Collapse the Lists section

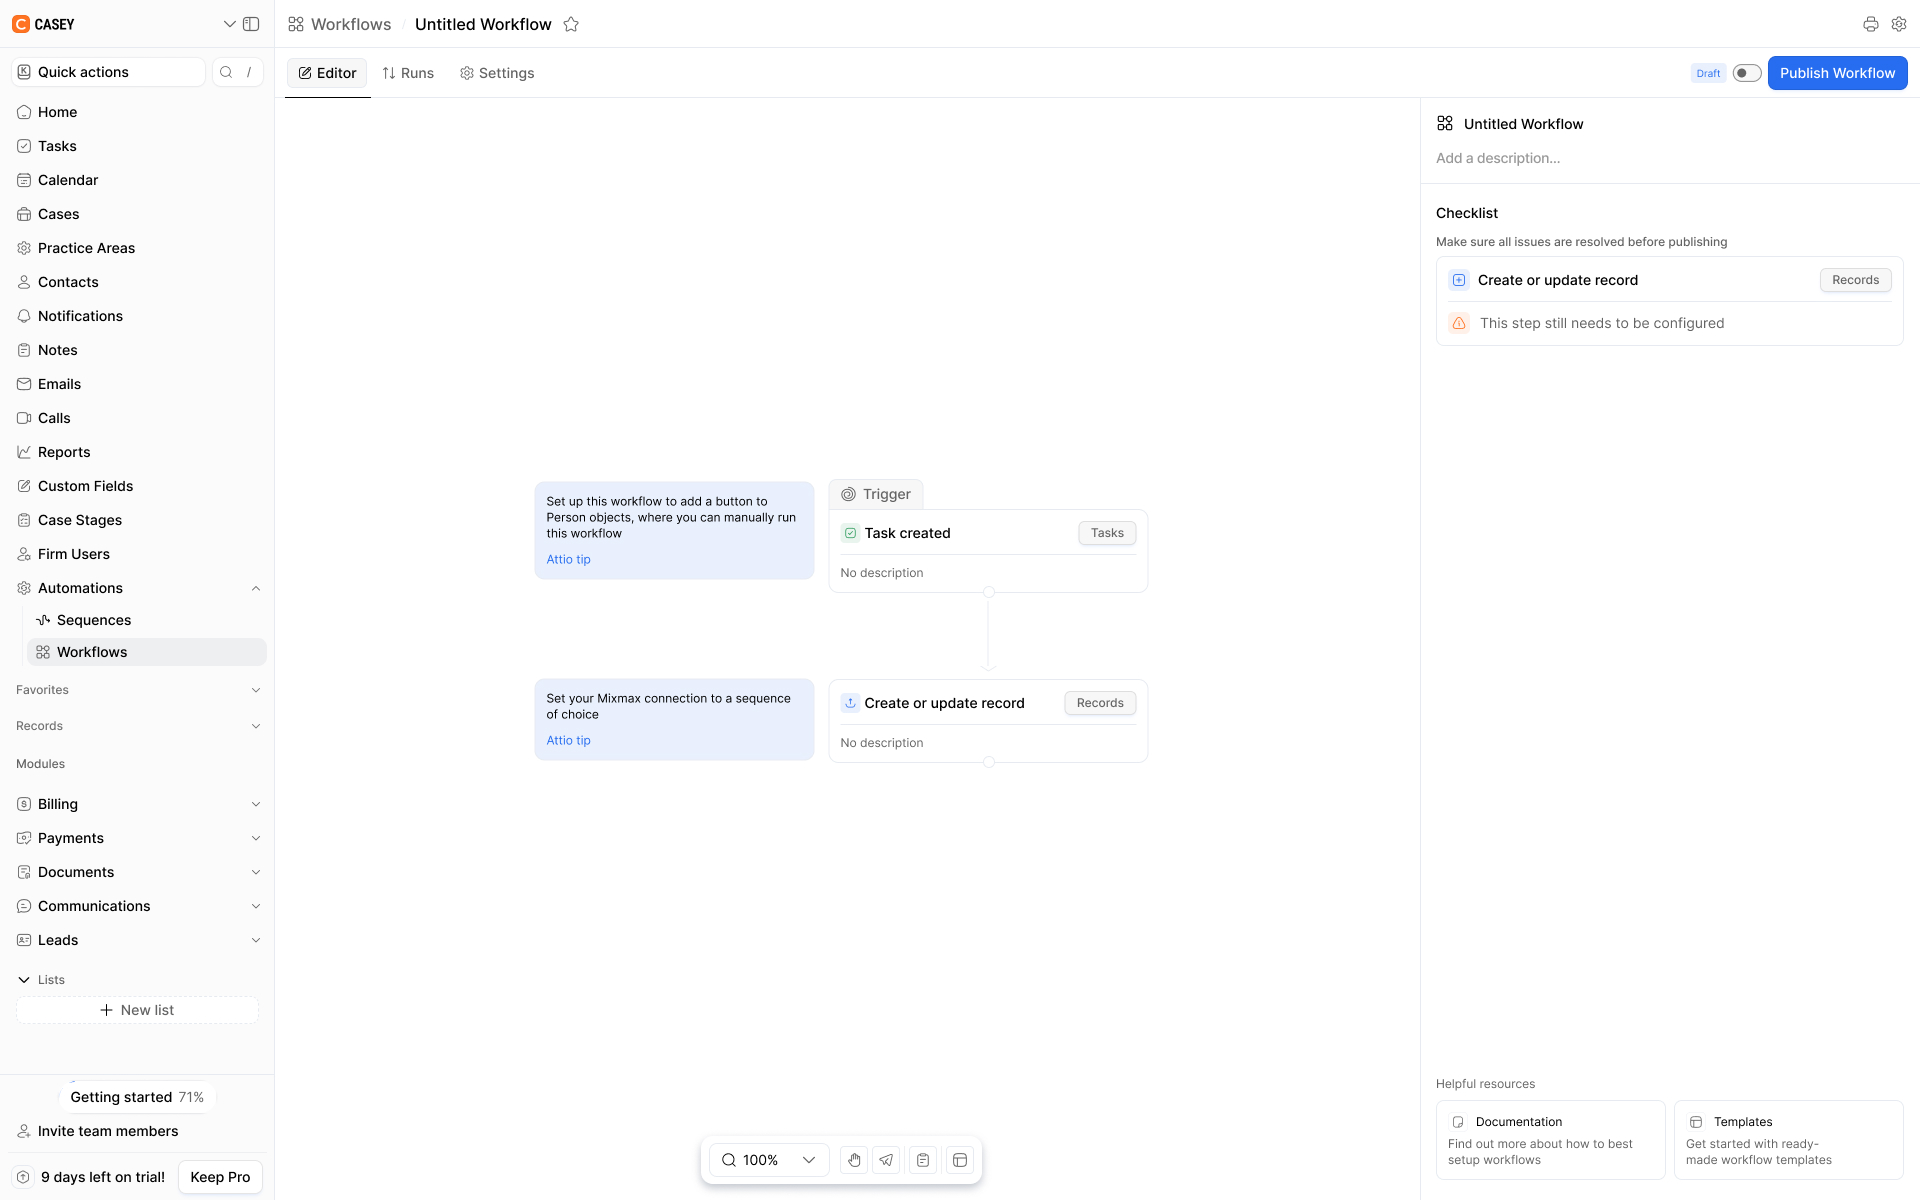point(24,980)
